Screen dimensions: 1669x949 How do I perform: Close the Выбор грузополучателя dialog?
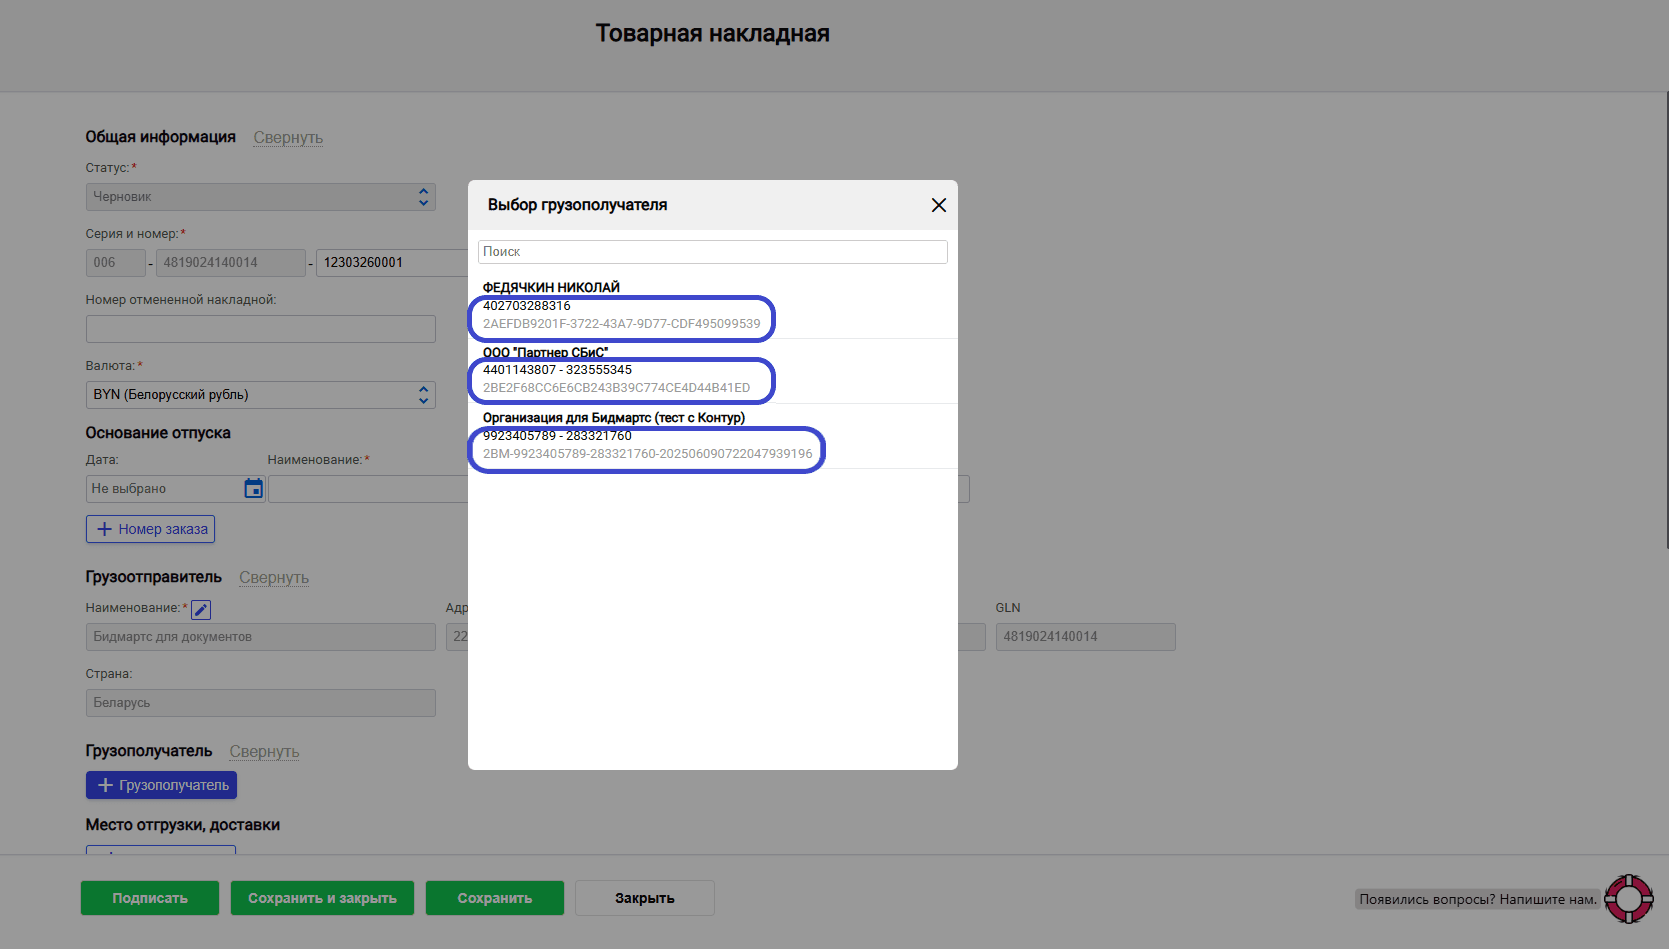coord(938,204)
